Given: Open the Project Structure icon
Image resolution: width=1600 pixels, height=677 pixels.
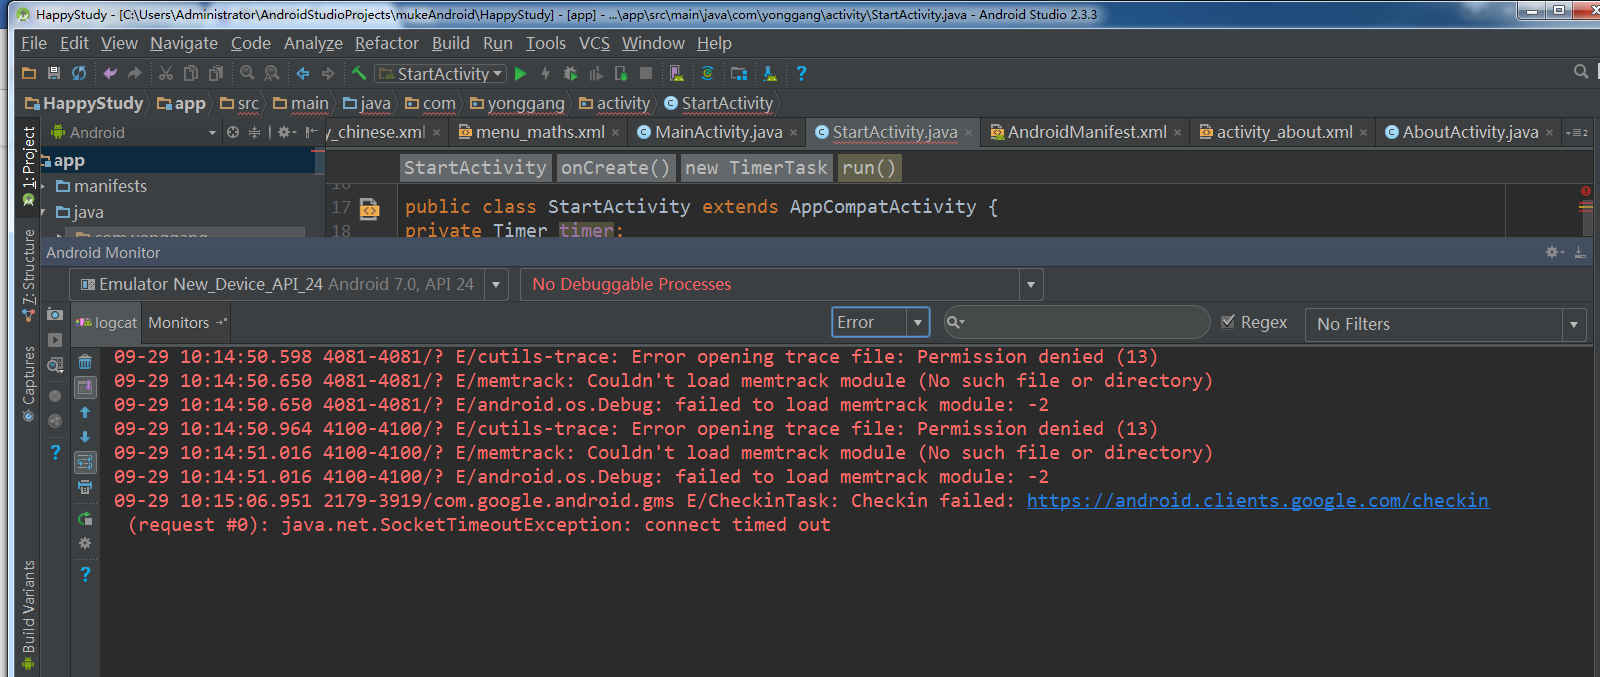Looking at the screenshot, I should [x=739, y=73].
